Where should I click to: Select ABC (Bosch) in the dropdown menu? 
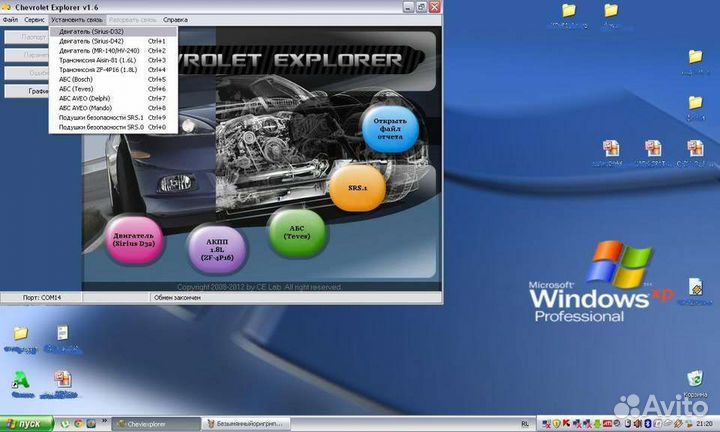pyautogui.click(x=78, y=79)
